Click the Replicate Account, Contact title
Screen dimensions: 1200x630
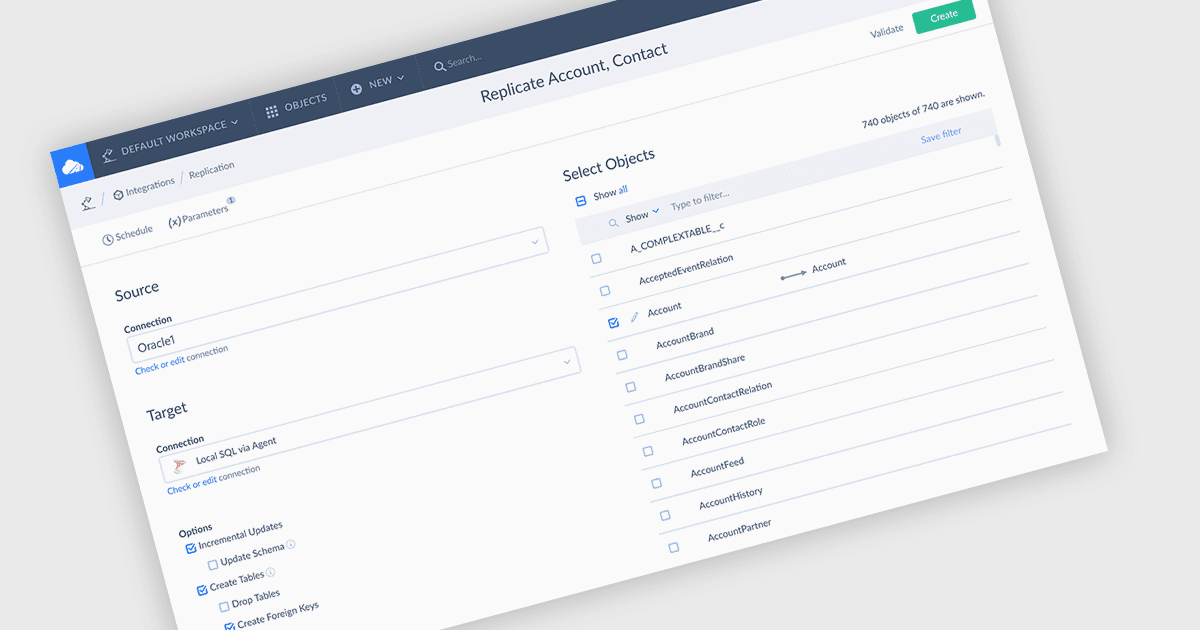(574, 72)
